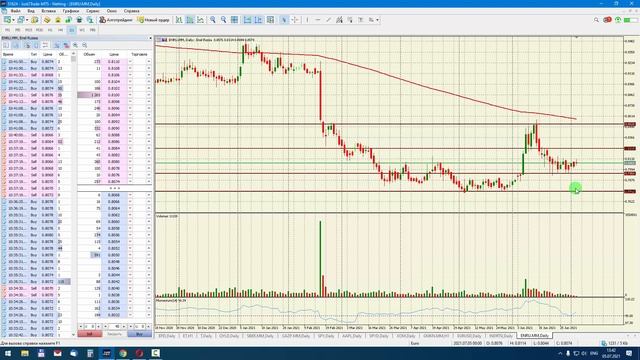Select the horizontal line drawing tool
The width and height of the screenshot is (640, 360).
(x=318, y=20)
